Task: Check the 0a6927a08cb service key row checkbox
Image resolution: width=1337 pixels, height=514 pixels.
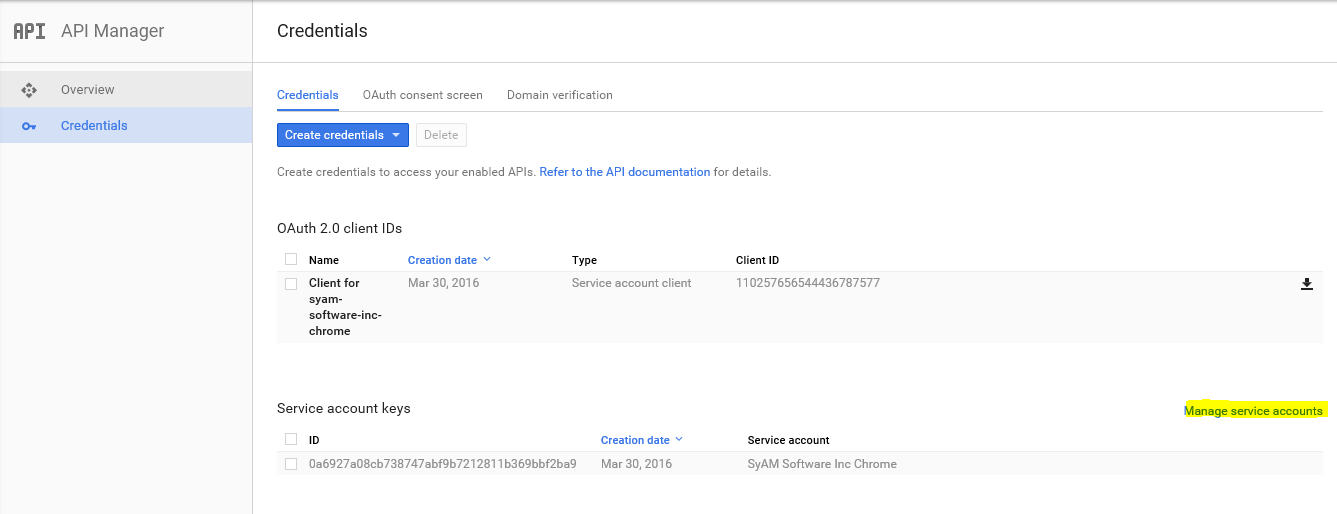Action: [291, 464]
